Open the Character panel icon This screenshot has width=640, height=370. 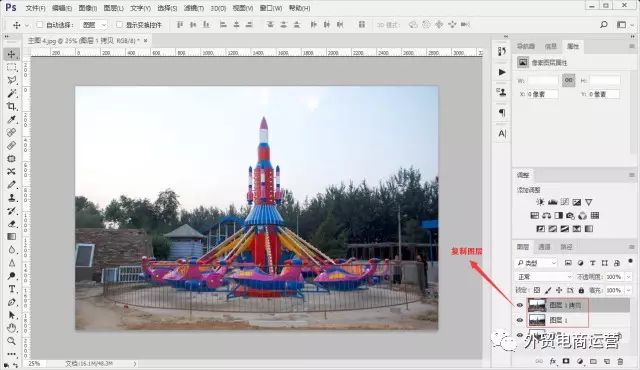pos(502,133)
